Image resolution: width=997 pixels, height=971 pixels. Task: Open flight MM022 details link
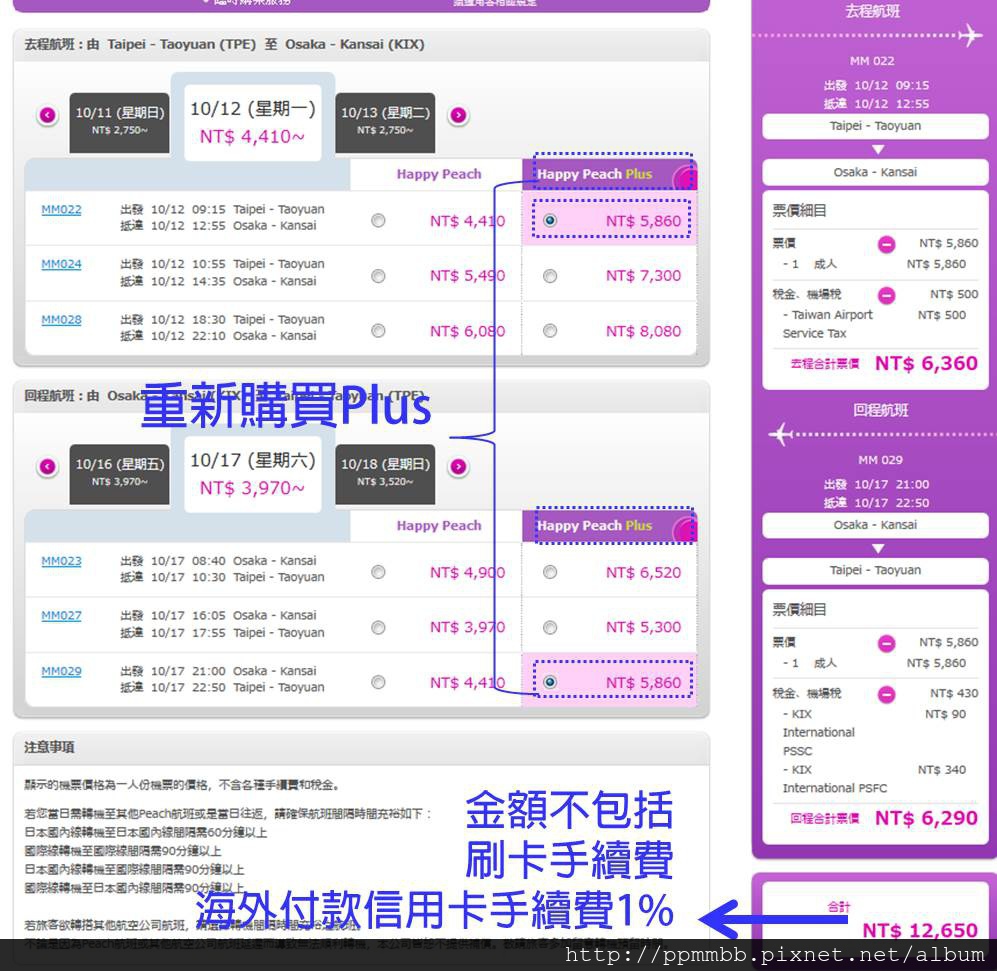61,210
